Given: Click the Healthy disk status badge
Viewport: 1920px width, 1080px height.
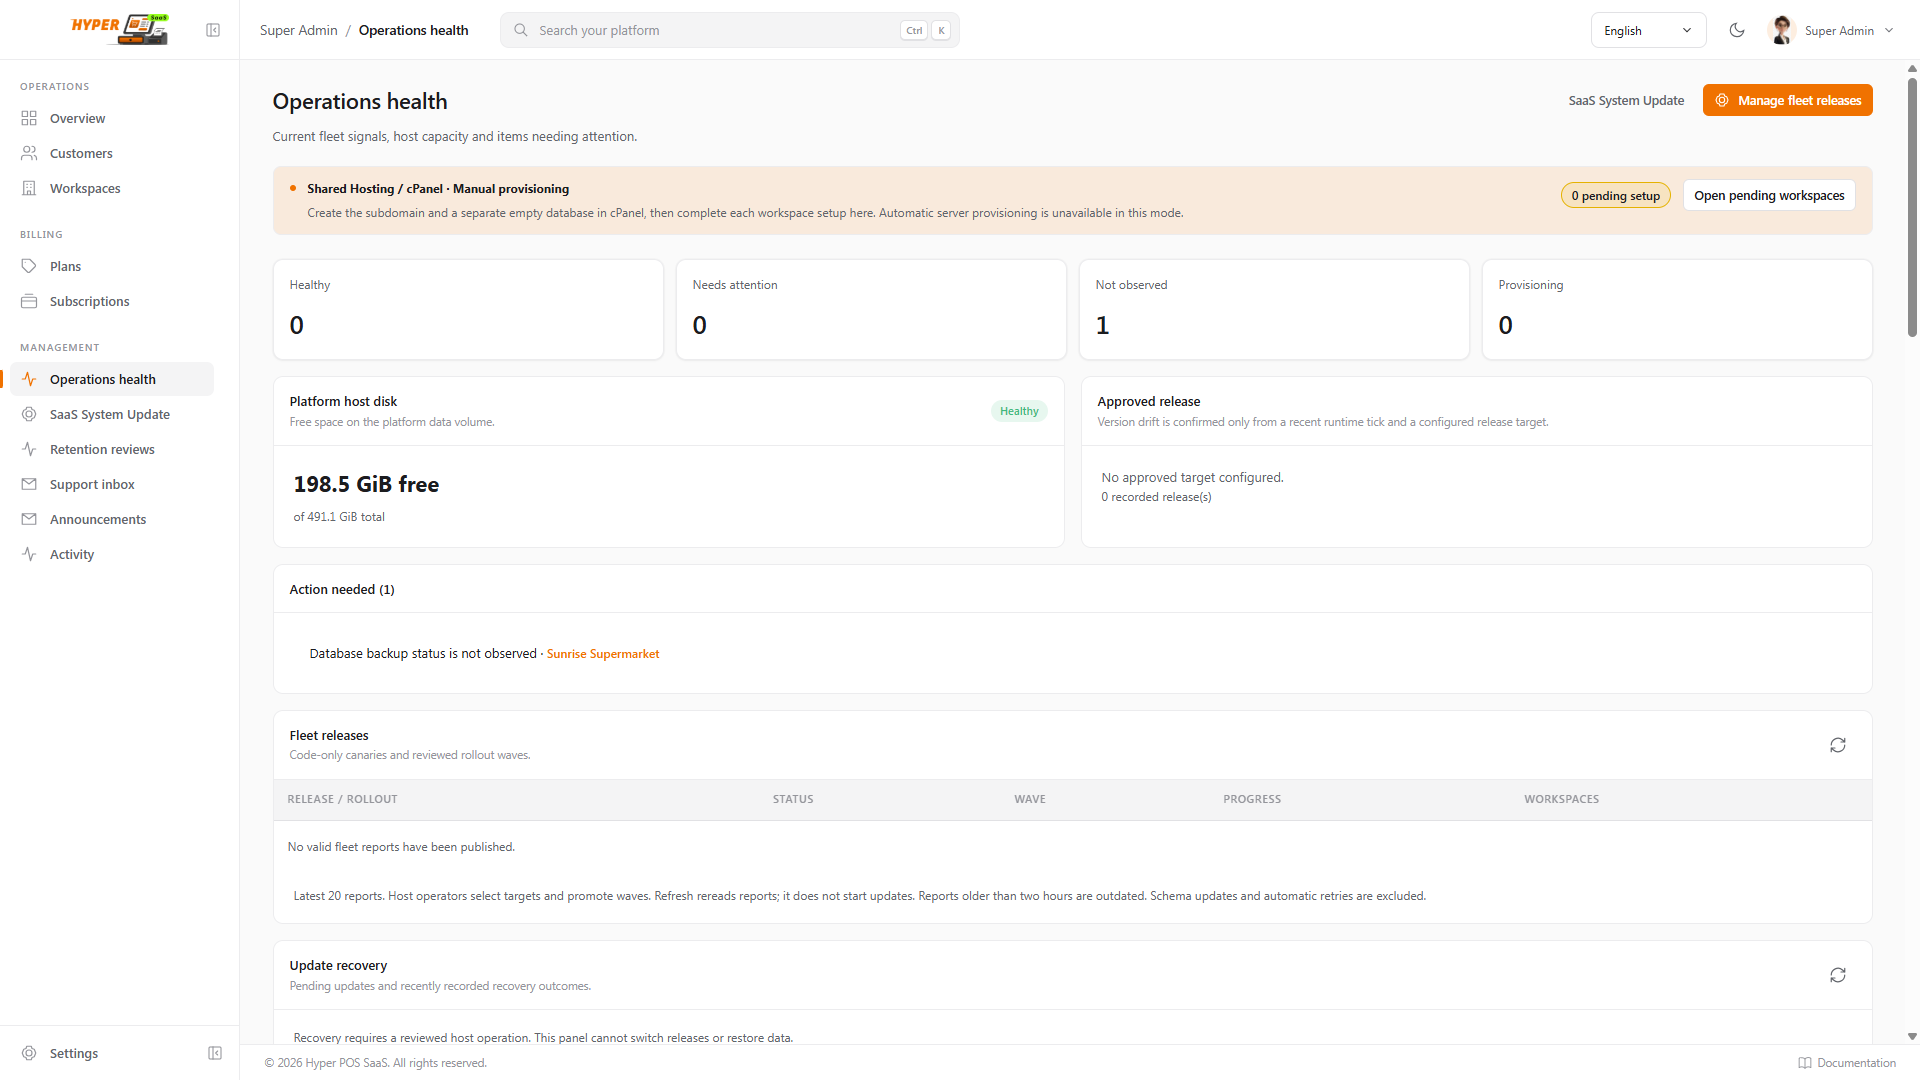Looking at the screenshot, I should pyautogui.click(x=1019, y=411).
